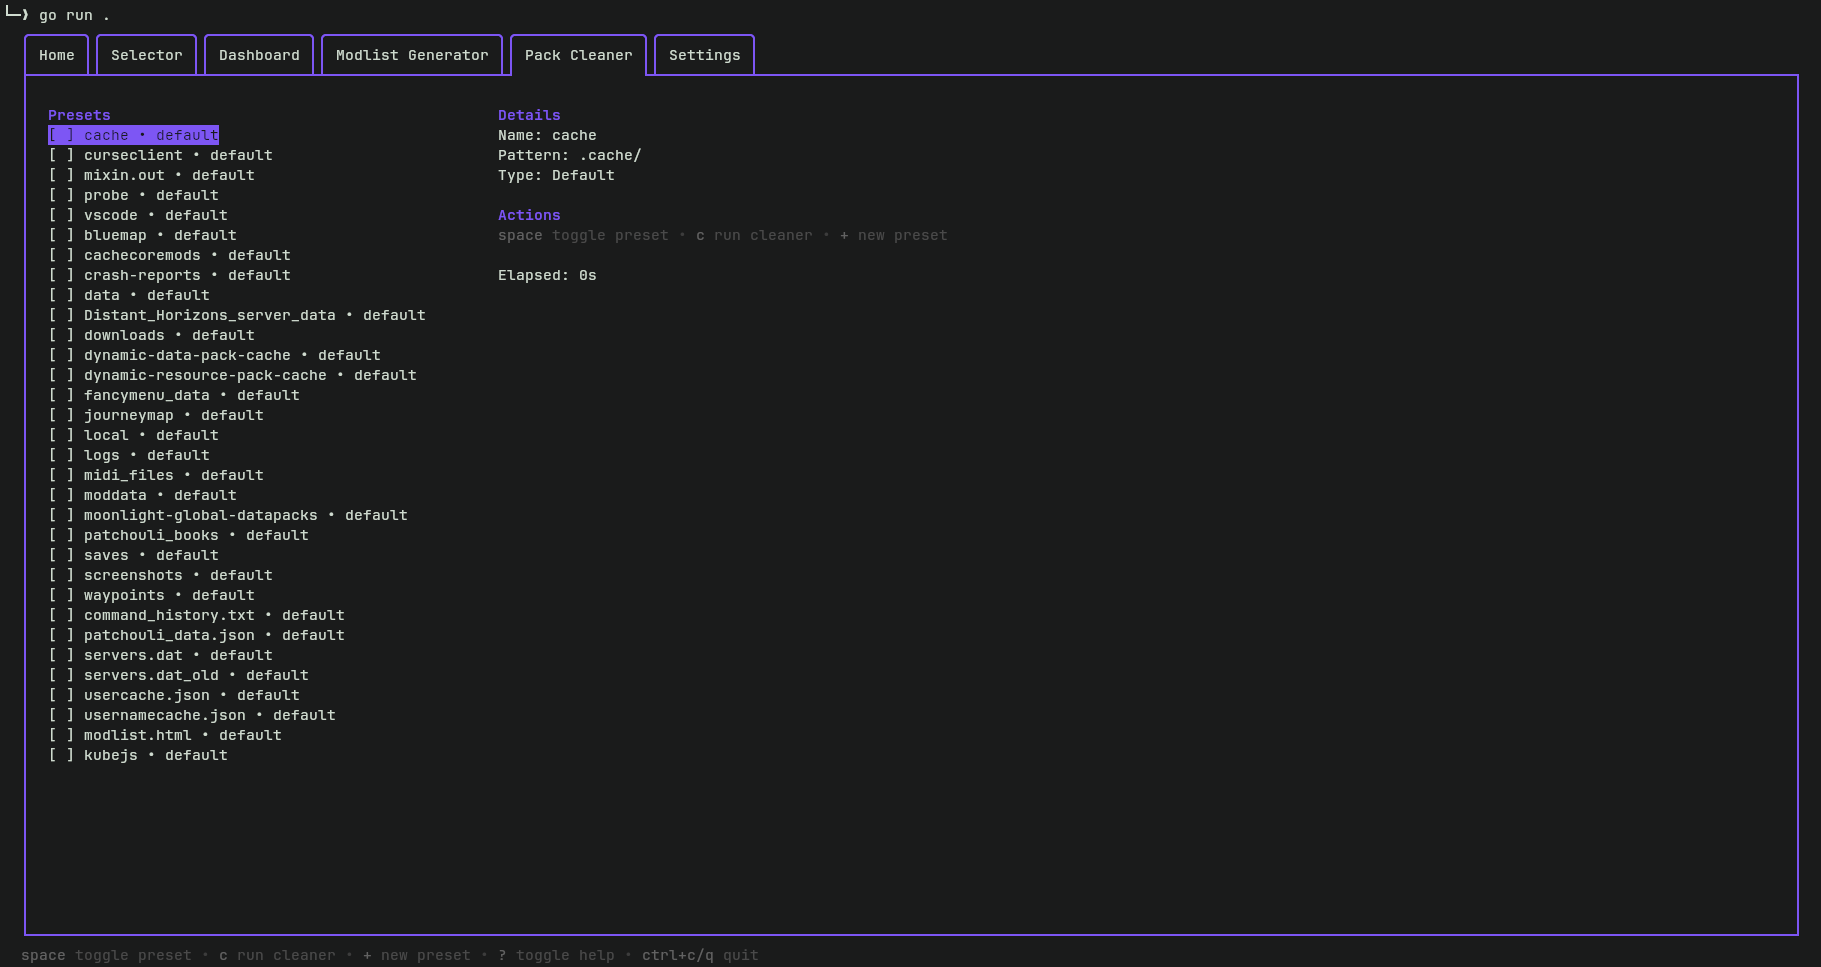Select the servers.dat_old preset row text
Viewport: 1821px width, 967px height.
click(196, 675)
